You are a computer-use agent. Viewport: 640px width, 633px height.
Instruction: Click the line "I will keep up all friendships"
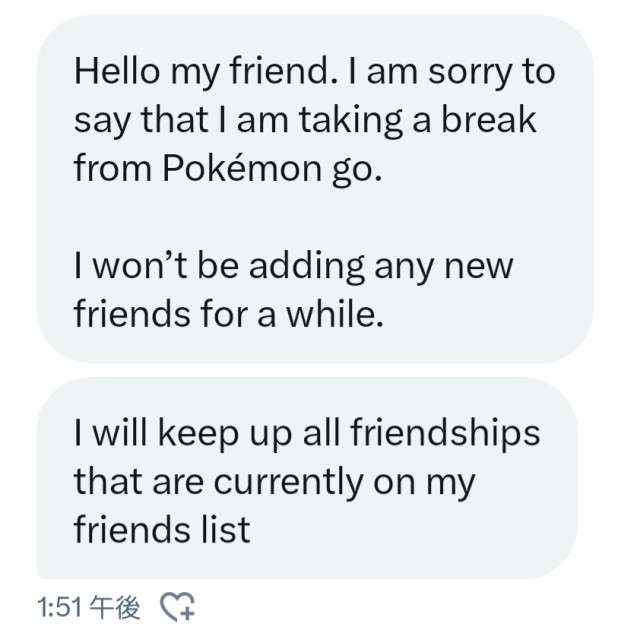click(306, 433)
